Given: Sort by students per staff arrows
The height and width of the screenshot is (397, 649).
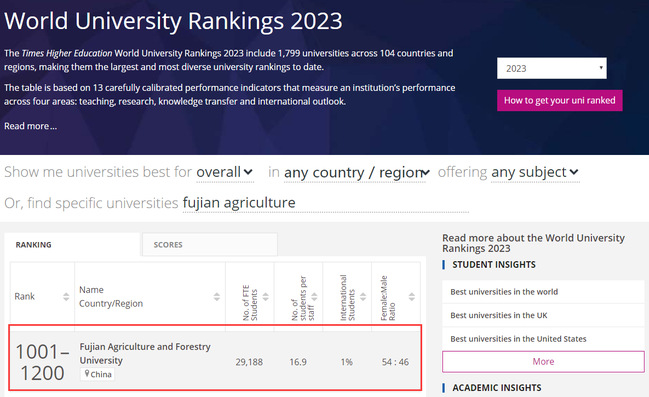Looking at the screenshot, I should tap(314, 296).
